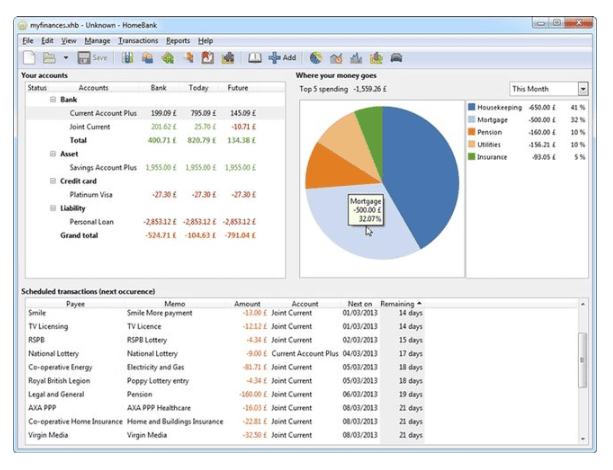This screenshot has width=613, height=470.
Task: Open the scheduled template manager icon
Action: [x=208, y=58]
